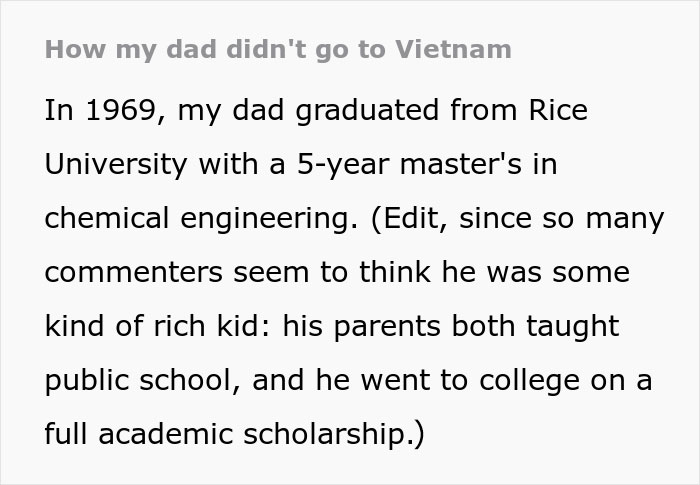Image resolution: width=700 pixels, height=485 pixels.
Task: Click the post title about Vietnam
Action: [278, 49]
